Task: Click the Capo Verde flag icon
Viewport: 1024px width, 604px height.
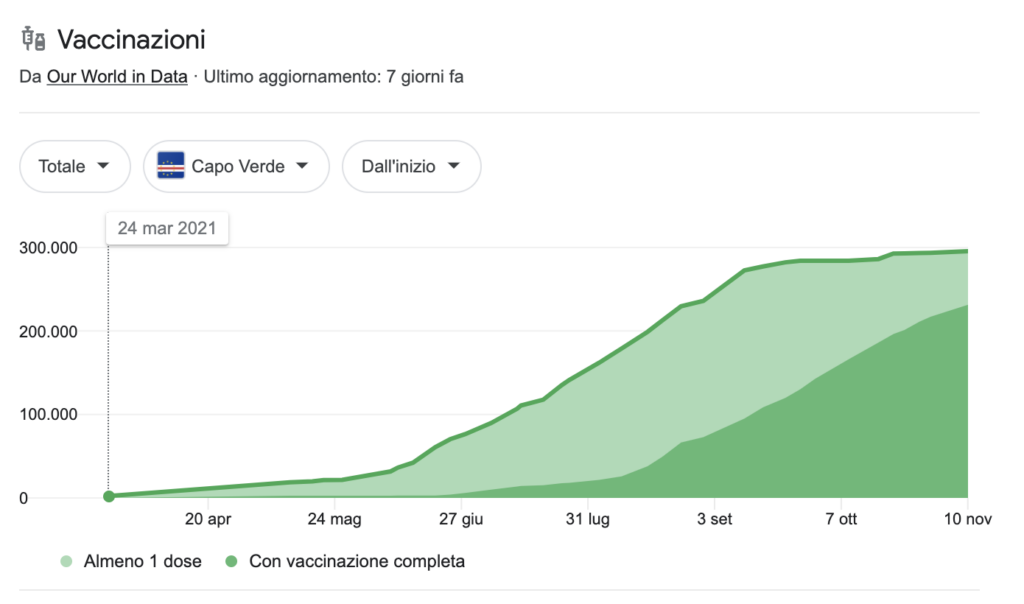Action: coord(171,167)
